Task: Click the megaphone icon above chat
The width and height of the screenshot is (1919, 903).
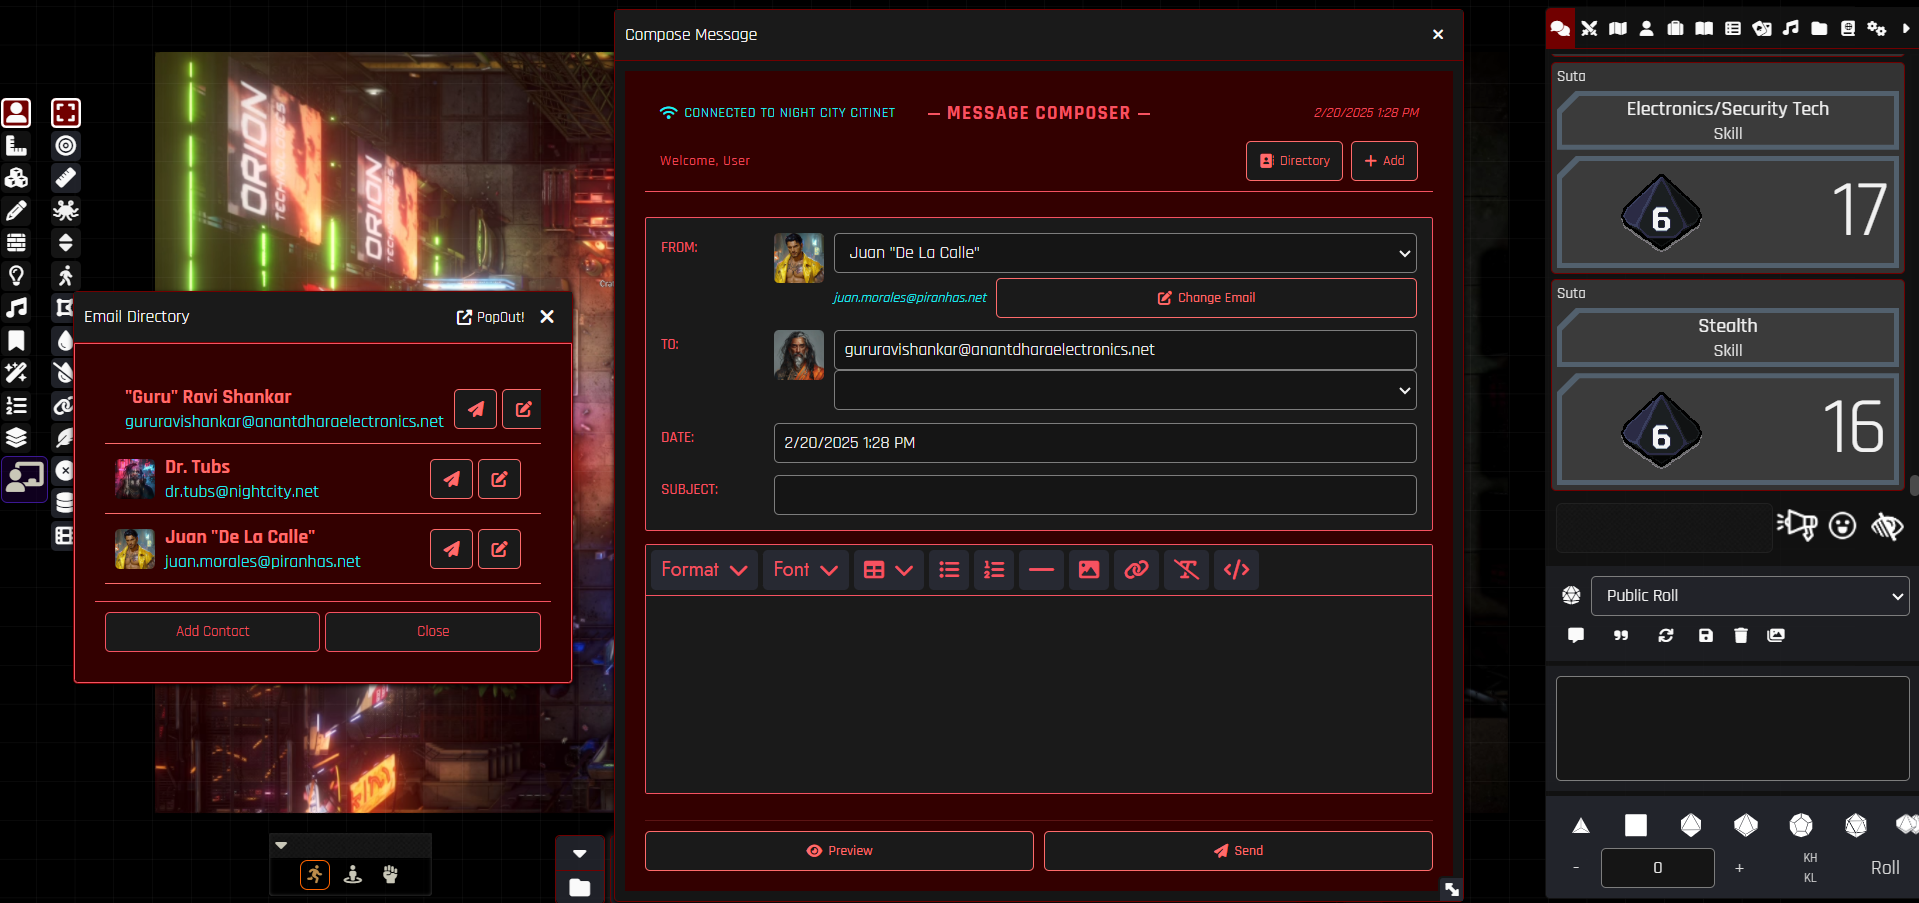Action: click(x=1797, y=525)
